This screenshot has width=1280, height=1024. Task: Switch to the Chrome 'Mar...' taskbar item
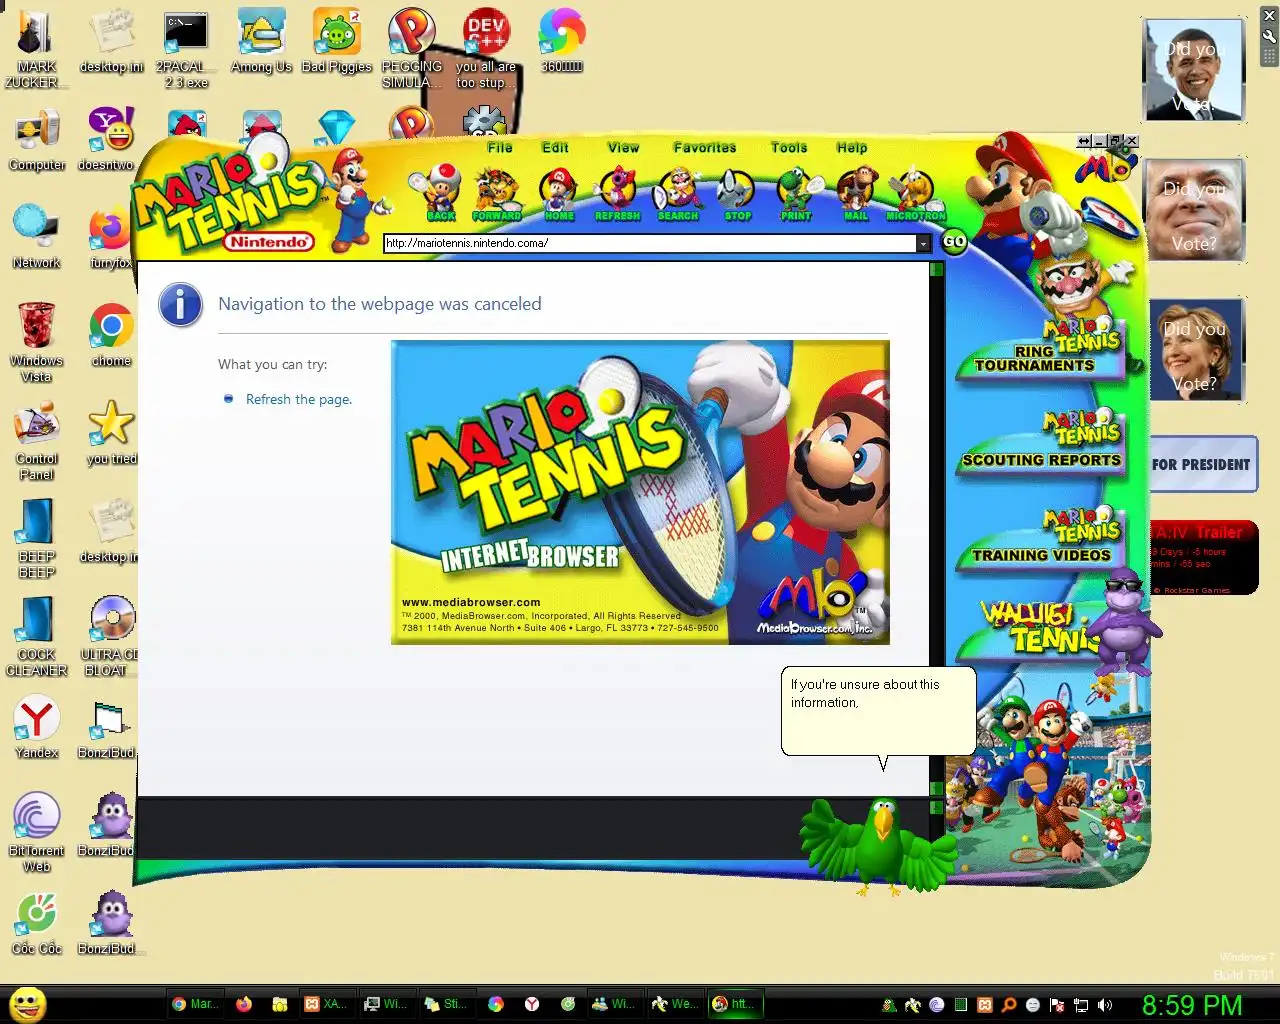[x=194, y=1004]
